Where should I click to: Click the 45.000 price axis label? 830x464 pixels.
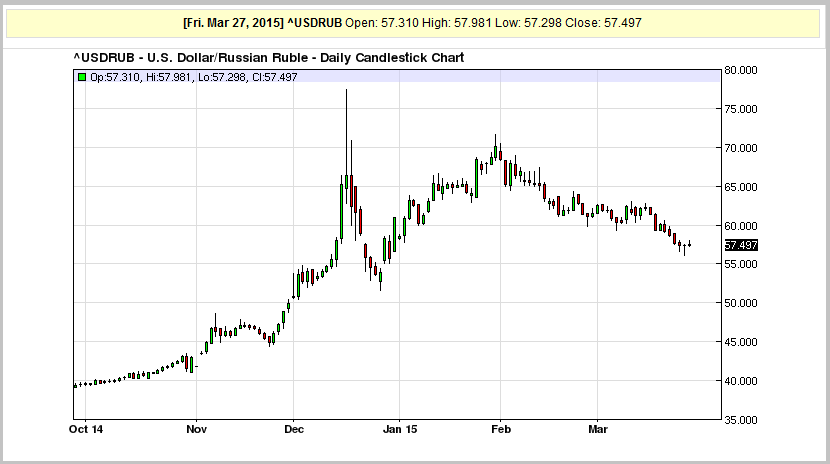[741, 342]
